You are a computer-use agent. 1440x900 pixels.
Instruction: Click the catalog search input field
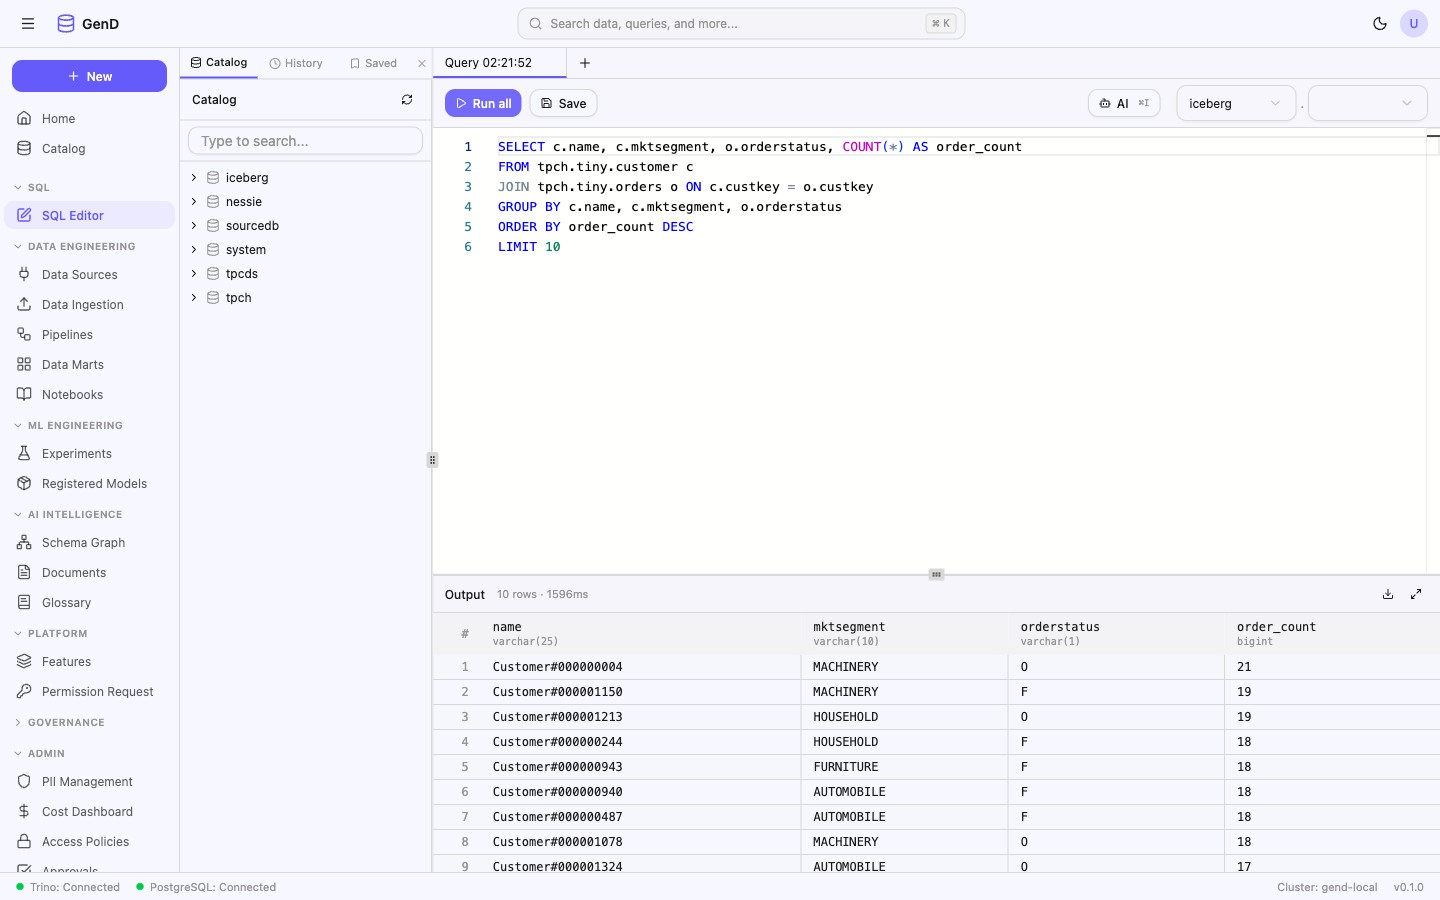[305, 141]
